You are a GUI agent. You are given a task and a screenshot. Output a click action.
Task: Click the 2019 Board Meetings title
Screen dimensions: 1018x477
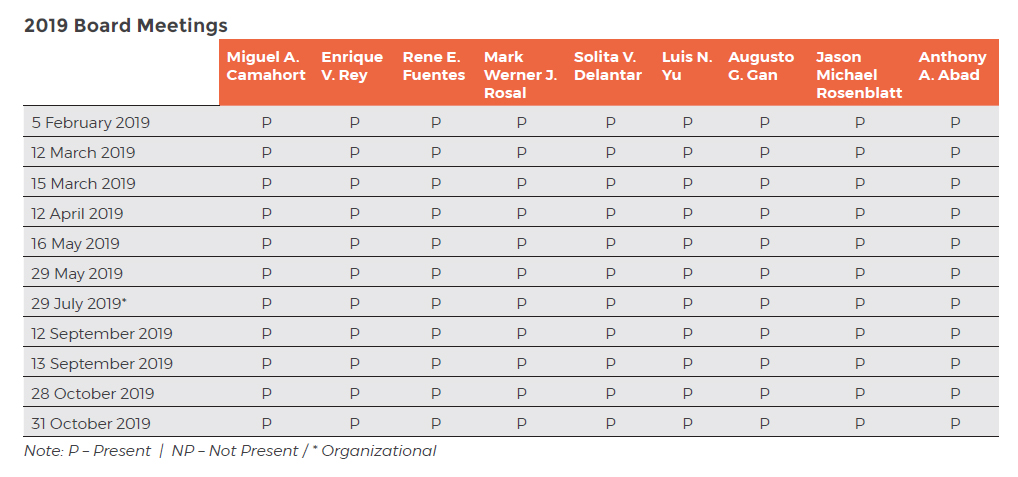pos(125,26)
